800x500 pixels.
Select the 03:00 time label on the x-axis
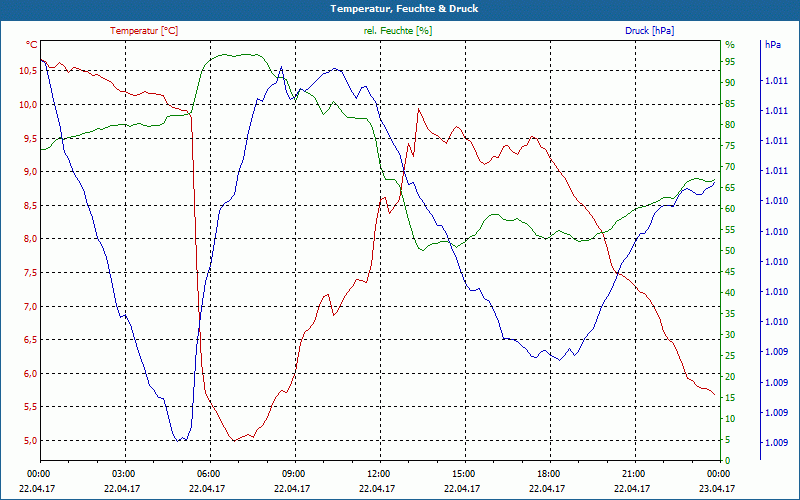[123, 474]
